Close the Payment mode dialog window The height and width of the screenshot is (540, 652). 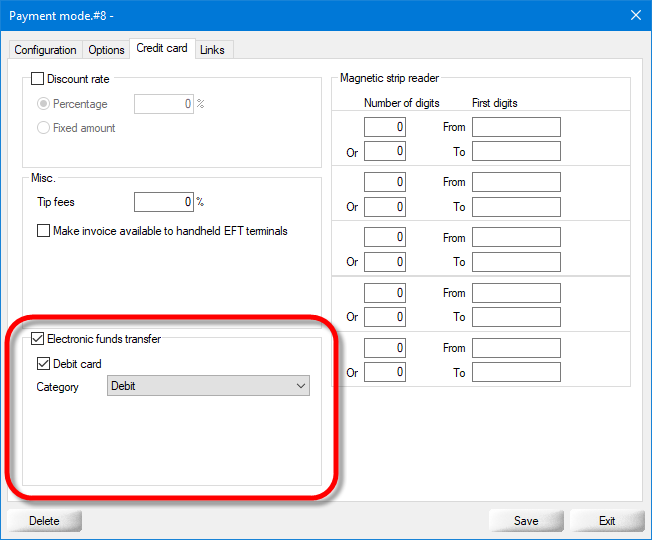click(635, 15)
